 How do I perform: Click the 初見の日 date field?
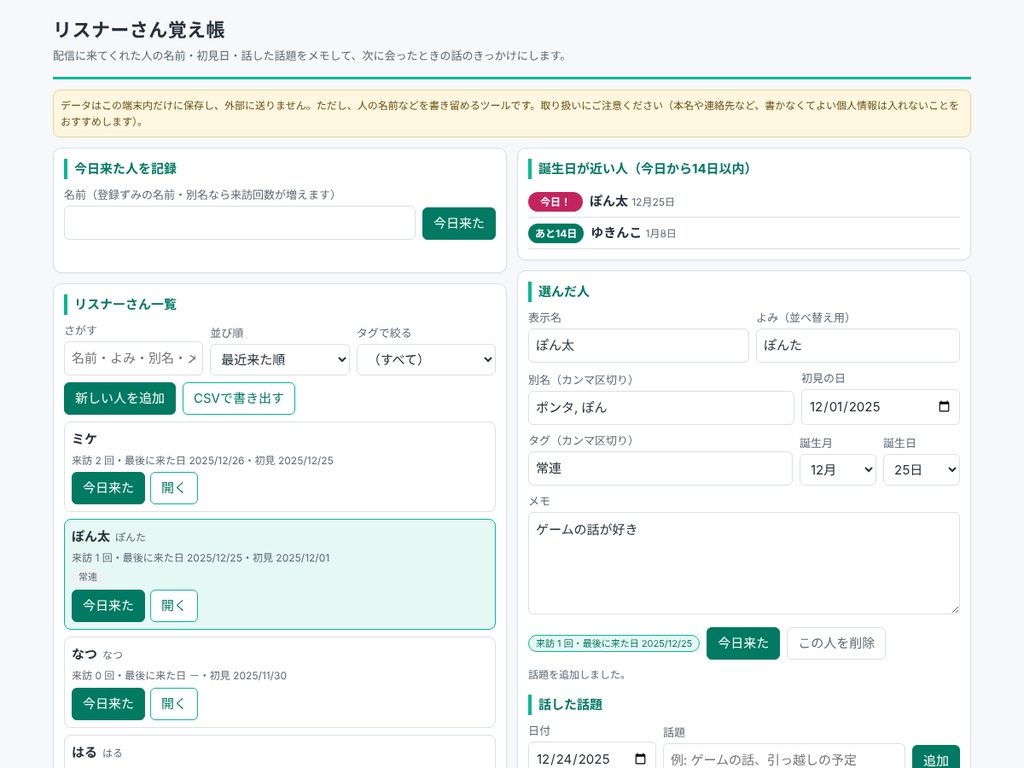click(880, 407)
